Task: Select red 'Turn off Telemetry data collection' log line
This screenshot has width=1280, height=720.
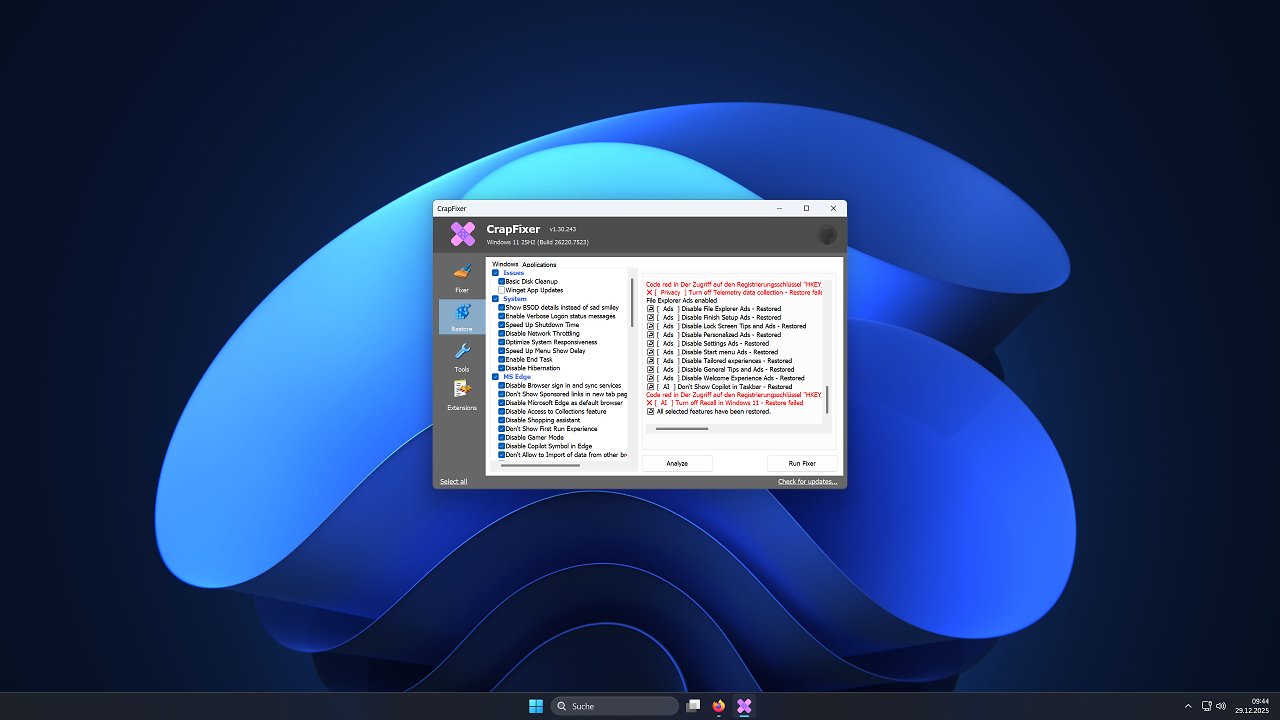Action: [734, 292]
